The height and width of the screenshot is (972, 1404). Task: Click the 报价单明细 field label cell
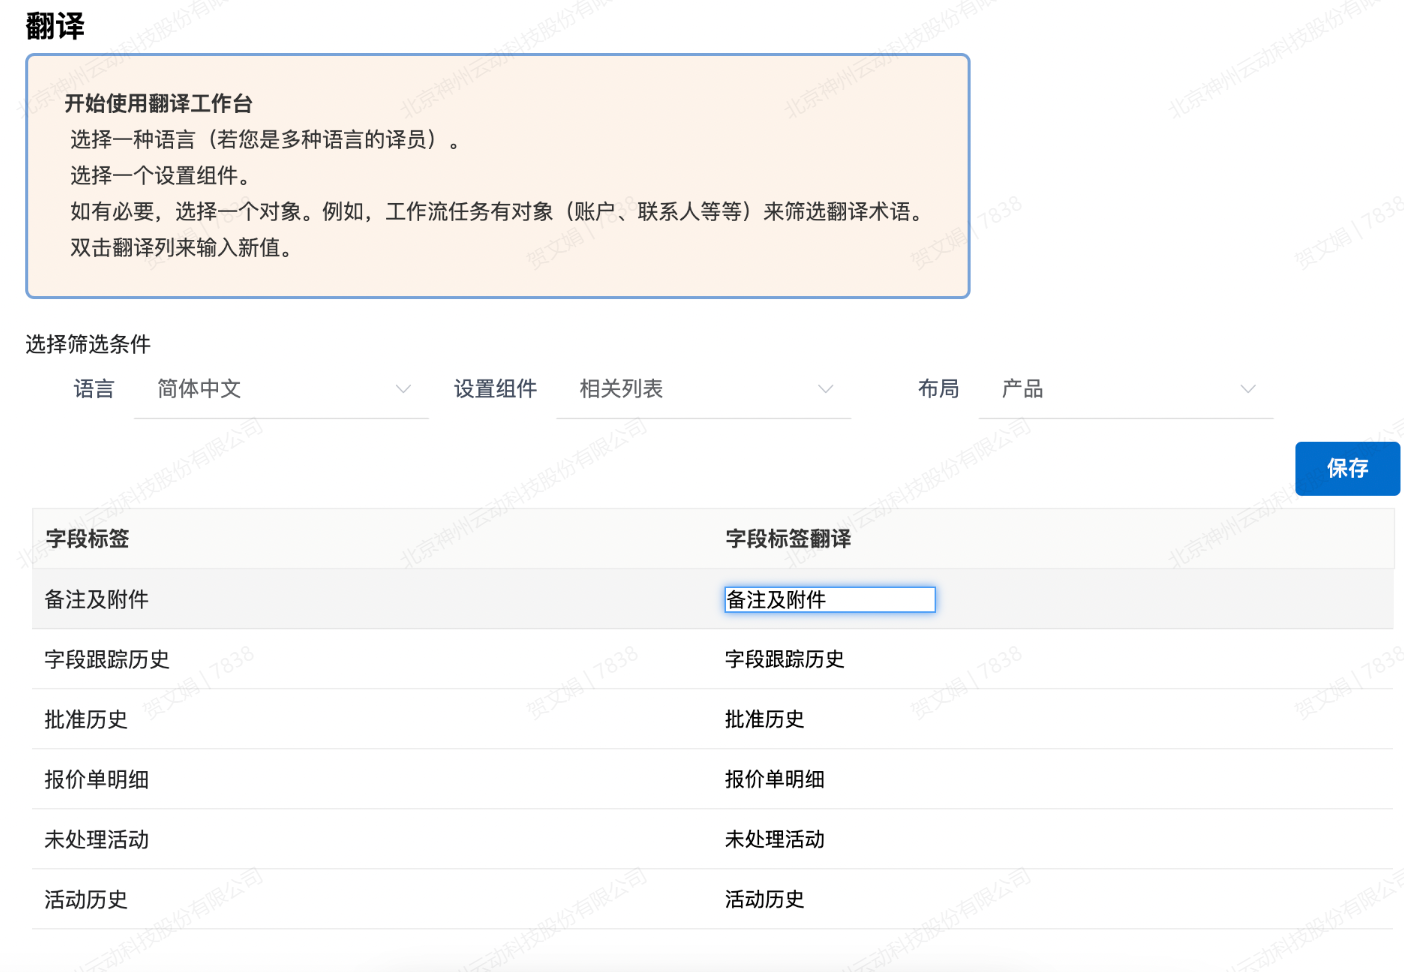(96, 780)
